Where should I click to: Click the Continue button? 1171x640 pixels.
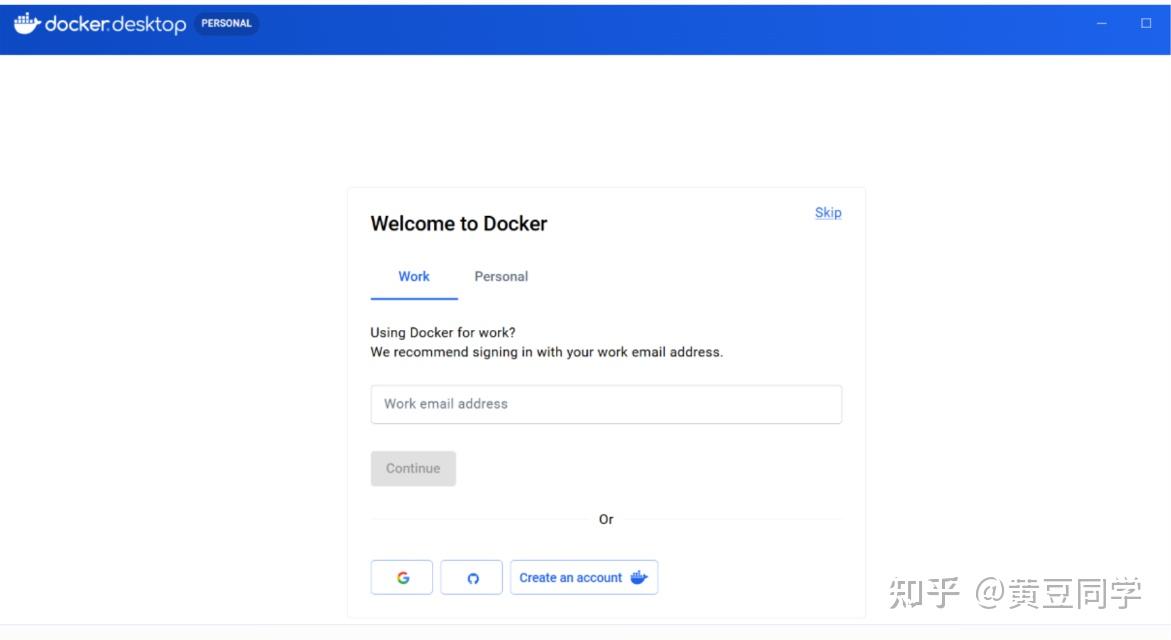point(413,468)
